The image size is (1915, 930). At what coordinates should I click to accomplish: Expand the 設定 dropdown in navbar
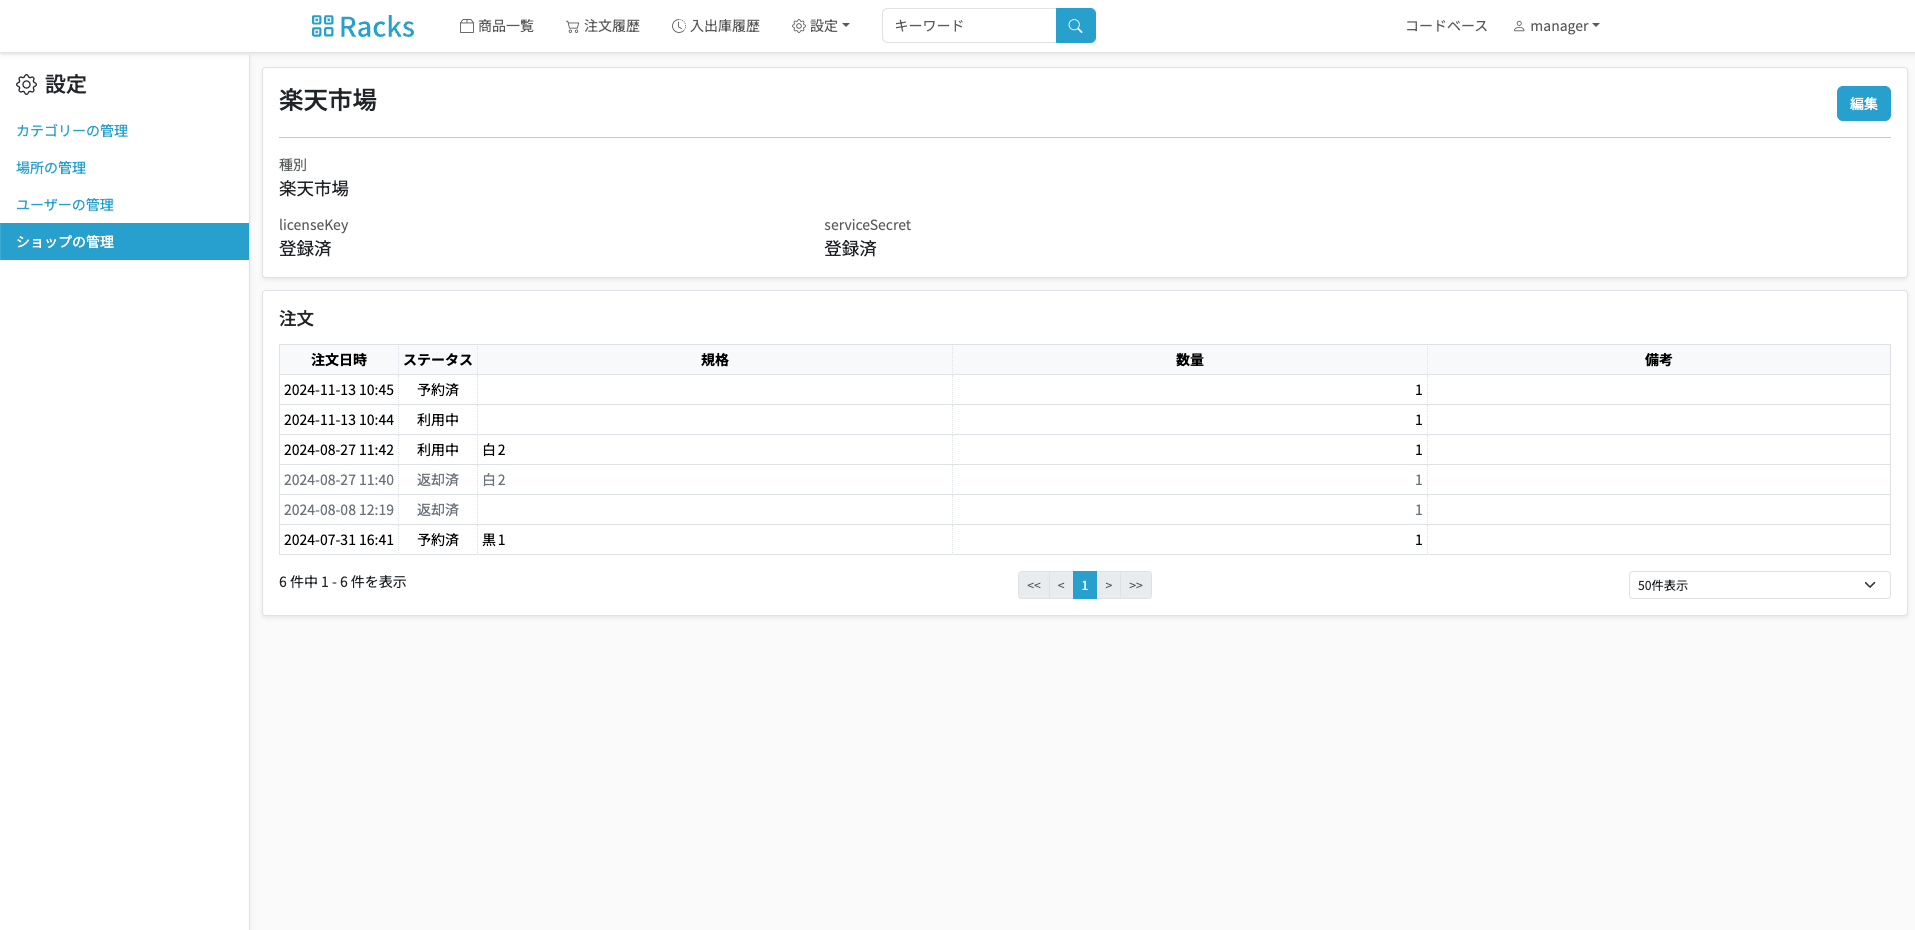pyautogui.click(x=821, y=26)
